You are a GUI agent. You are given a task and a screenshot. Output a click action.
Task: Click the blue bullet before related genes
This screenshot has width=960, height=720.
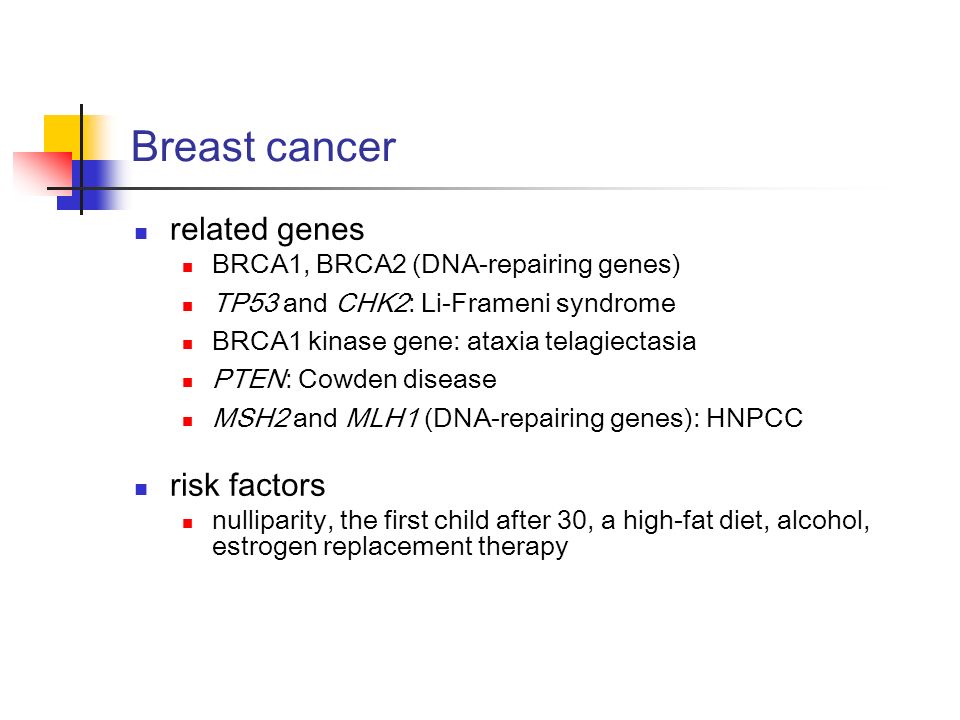pyautogui.click(x=141, y=233)
